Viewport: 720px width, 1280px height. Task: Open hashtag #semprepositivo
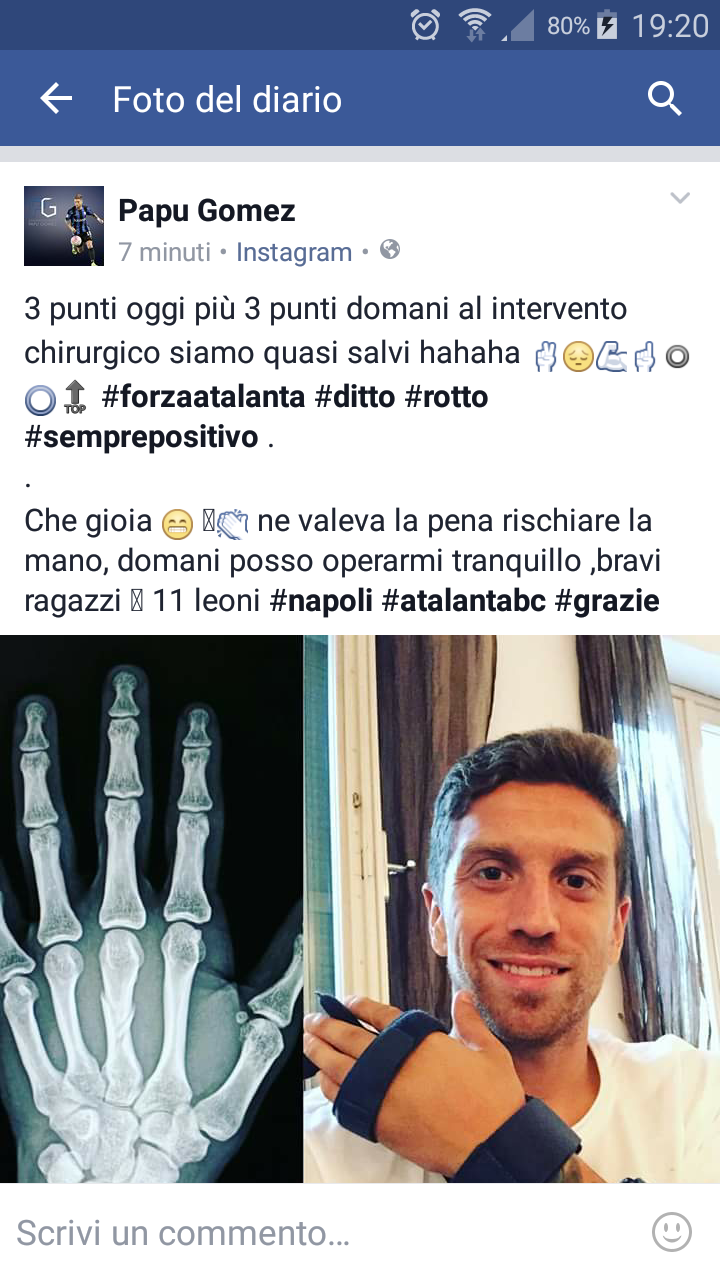[141, 437]
